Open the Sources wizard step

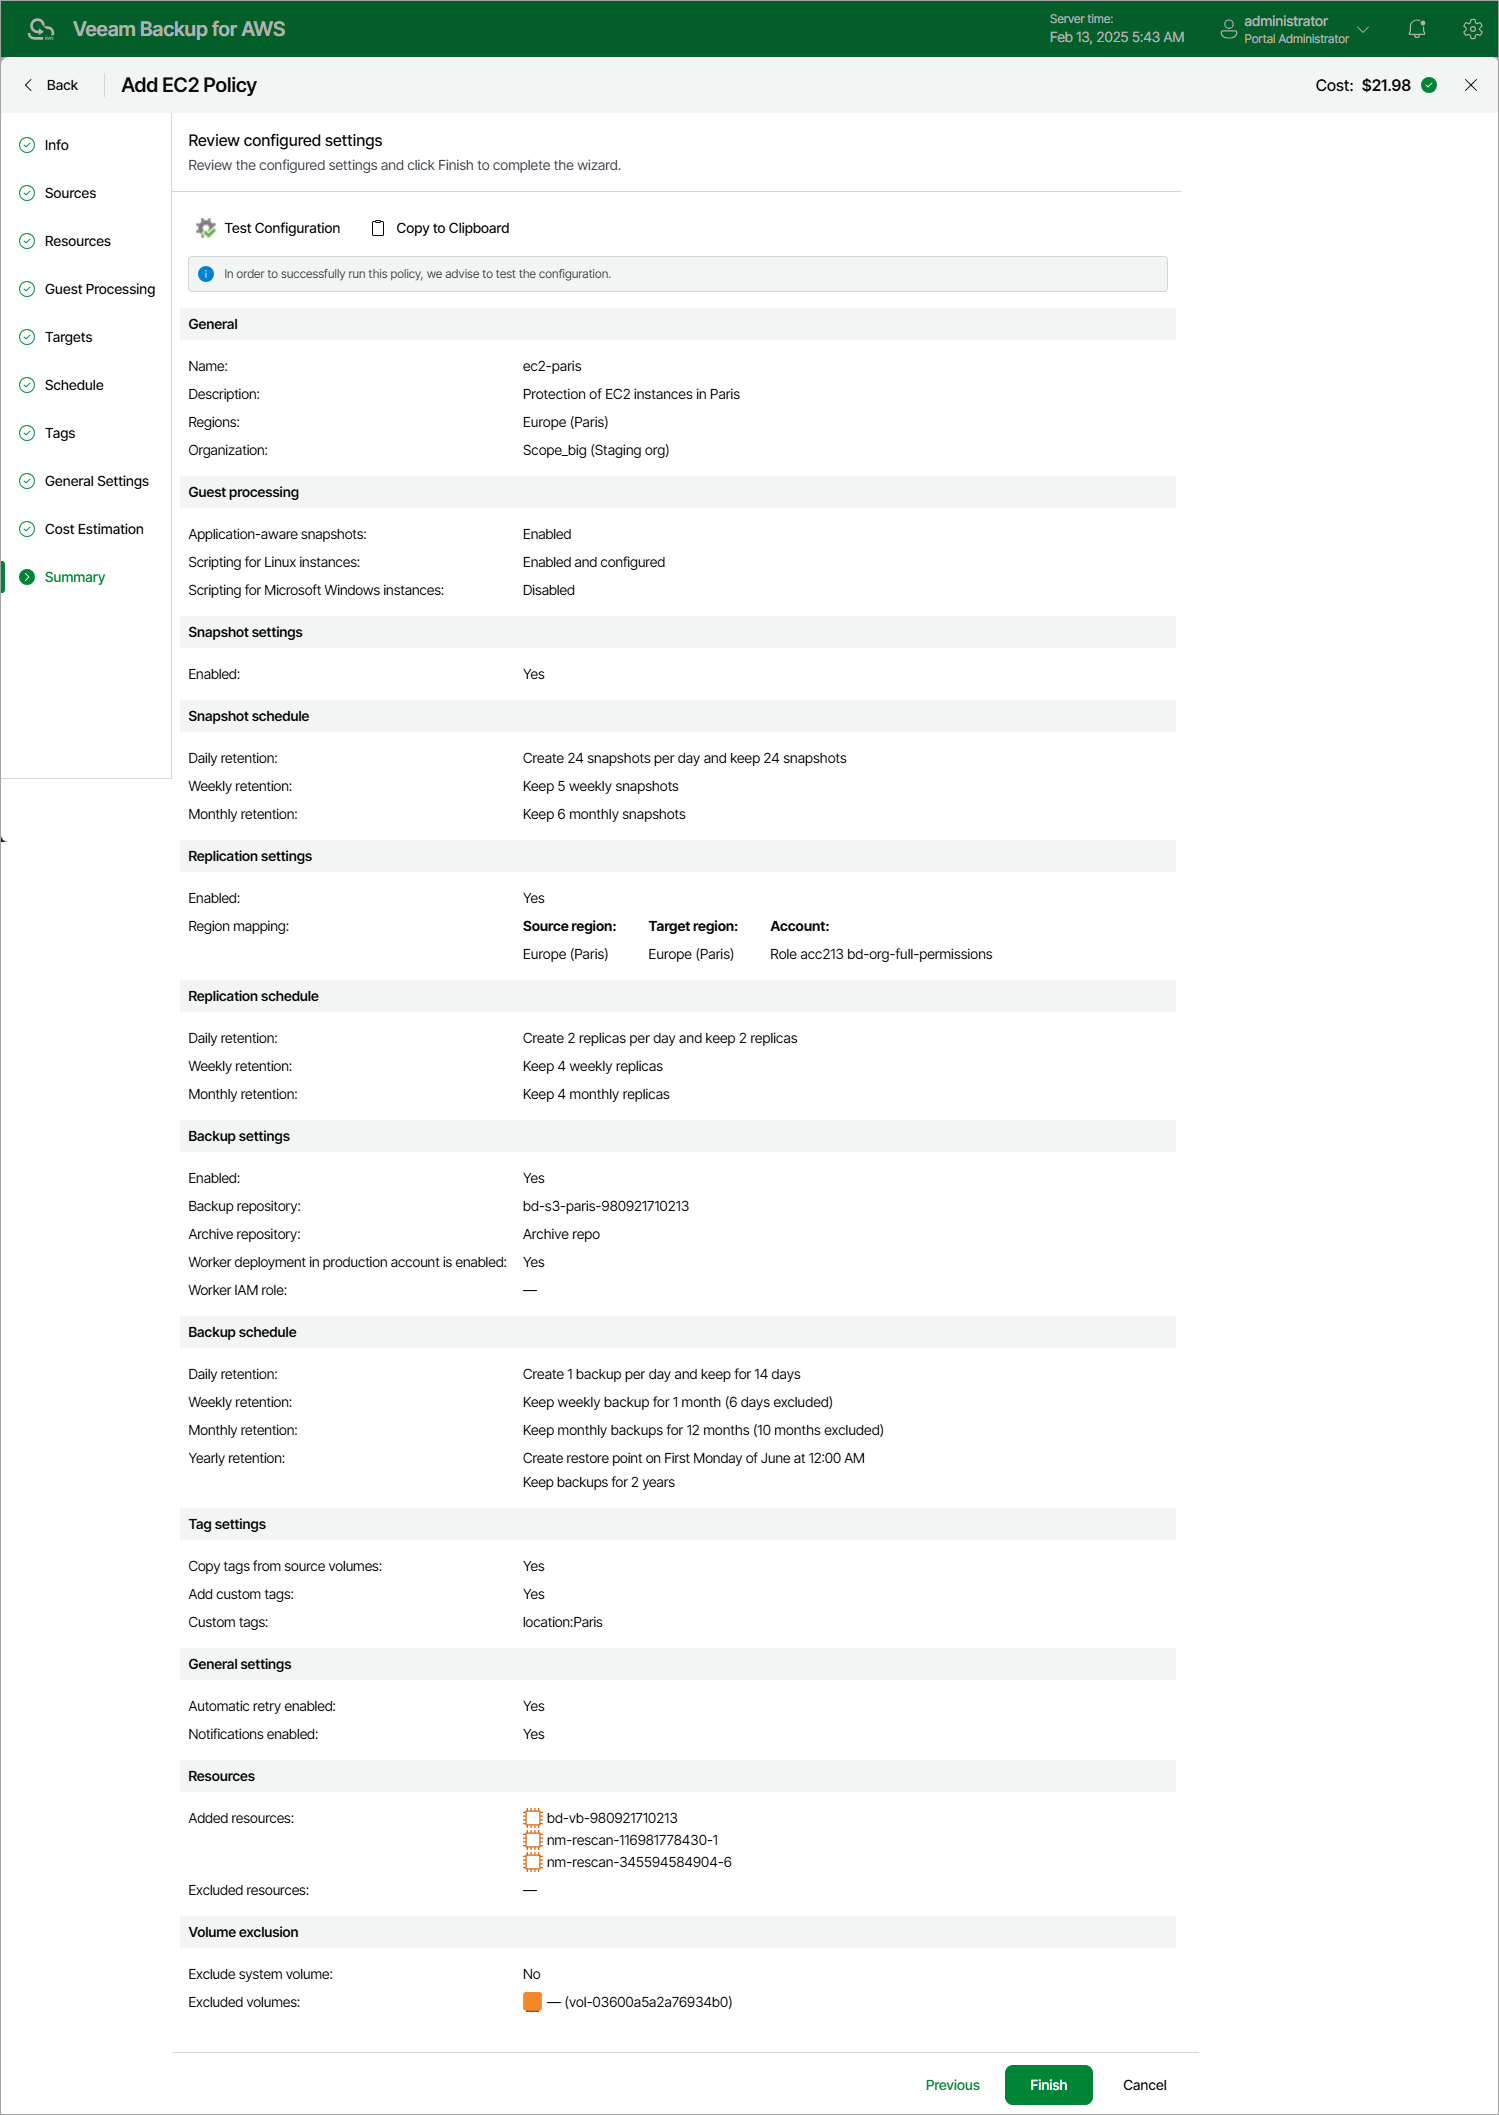pyautogui.click(x=70, y=193)
